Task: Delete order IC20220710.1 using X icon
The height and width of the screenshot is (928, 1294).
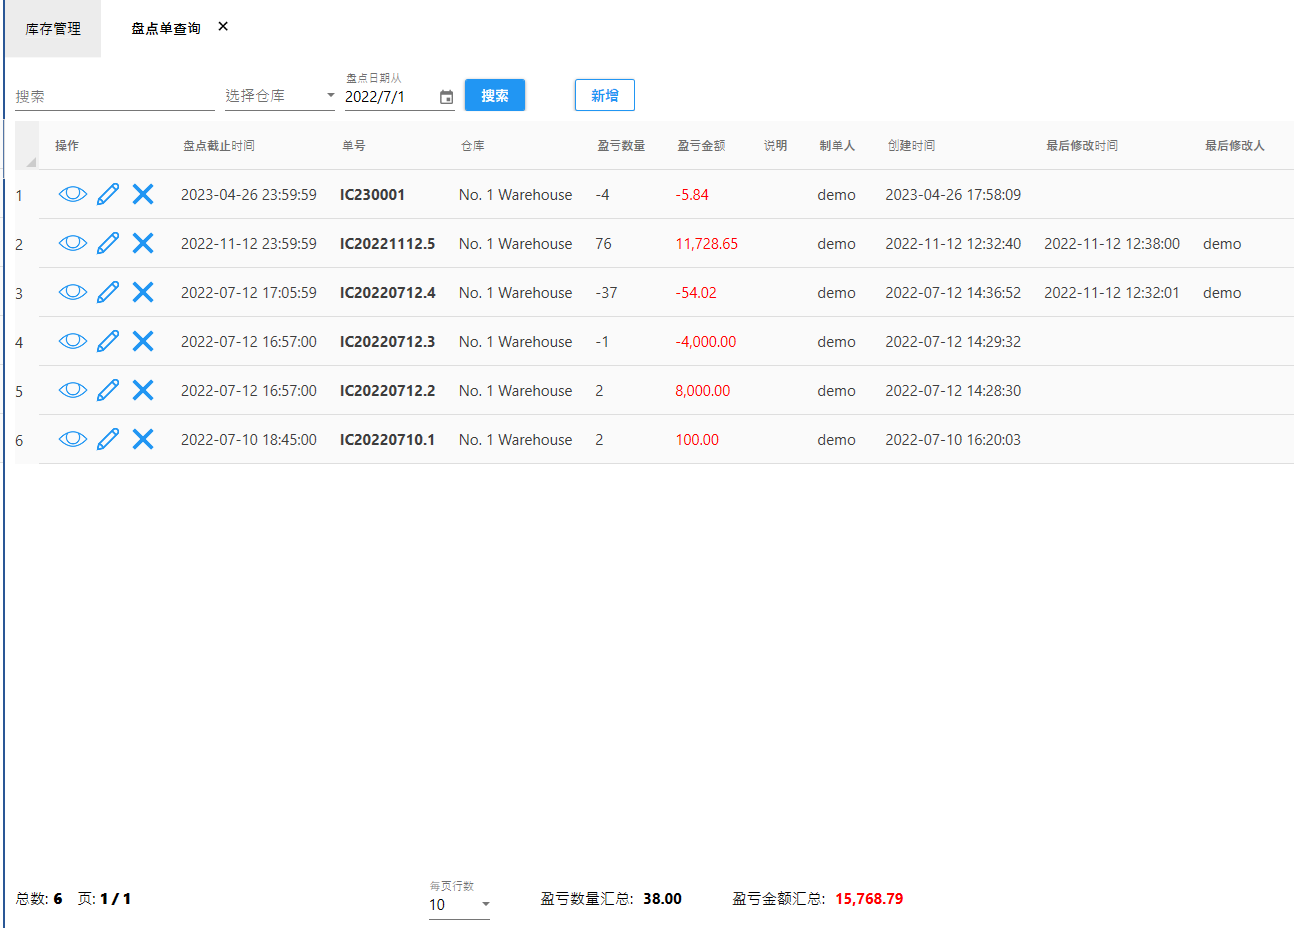Action: click(x=143, y=439)
